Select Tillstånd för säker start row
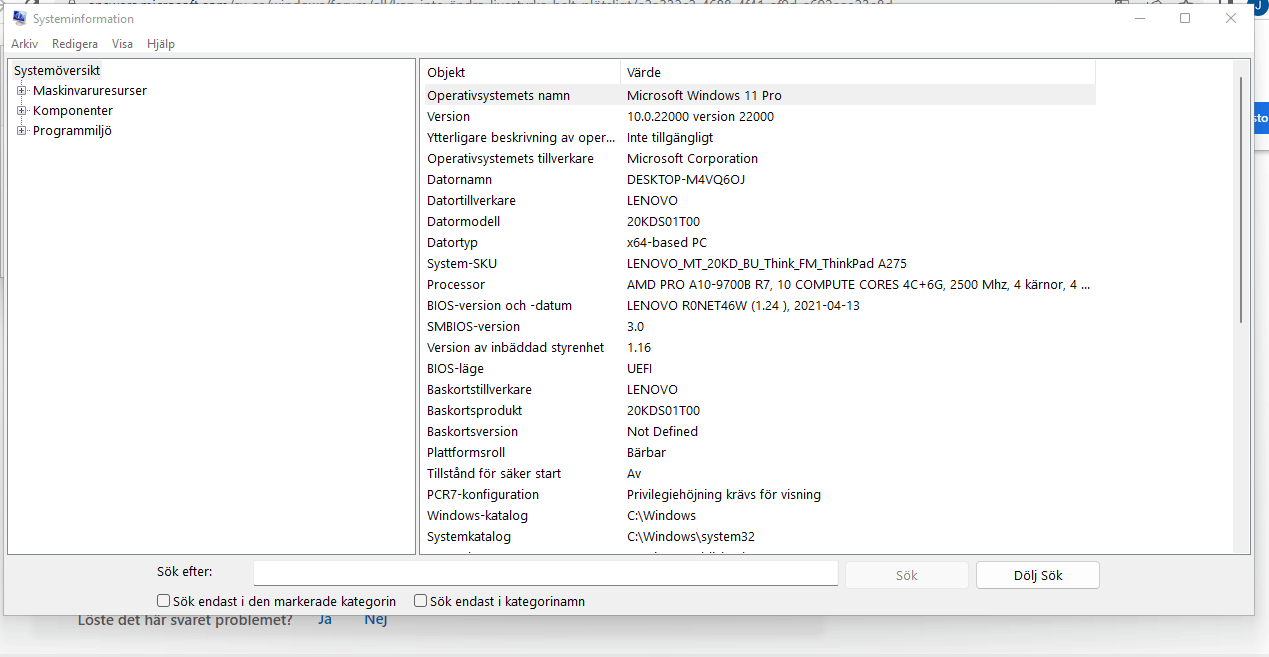1269x657 pixels. pos(758,473)
